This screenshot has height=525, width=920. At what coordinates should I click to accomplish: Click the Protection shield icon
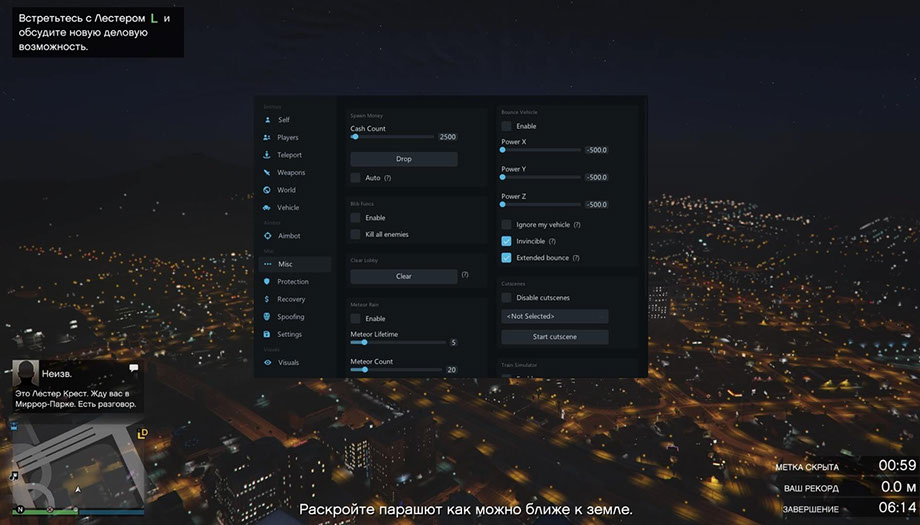pos(267,282)
